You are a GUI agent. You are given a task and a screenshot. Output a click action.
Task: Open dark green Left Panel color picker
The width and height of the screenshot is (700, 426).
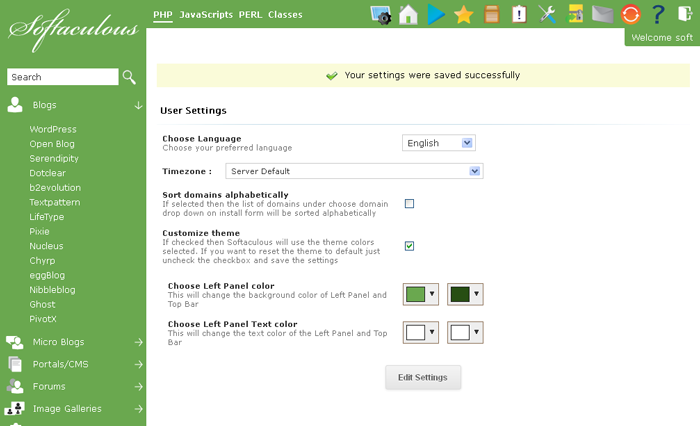tap(465, 294)
